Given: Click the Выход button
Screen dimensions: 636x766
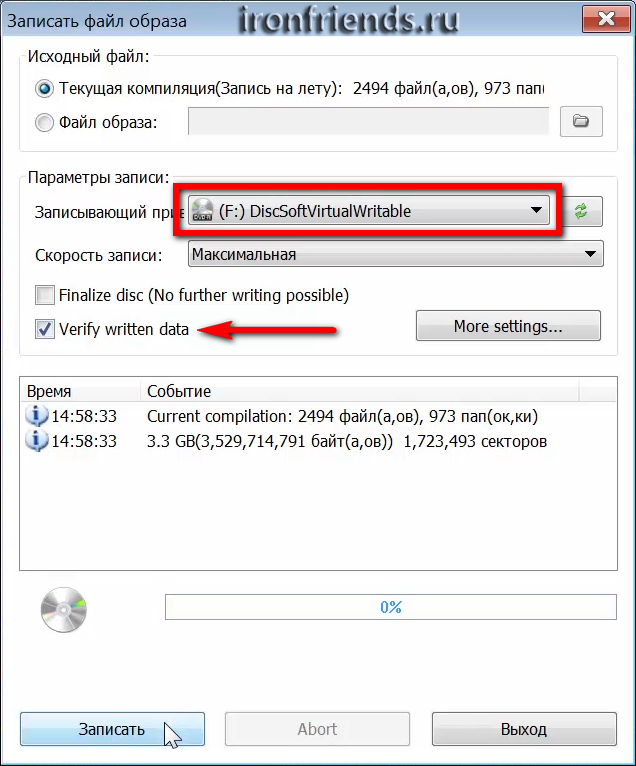Looking at the screenshot, I should 524,729.
